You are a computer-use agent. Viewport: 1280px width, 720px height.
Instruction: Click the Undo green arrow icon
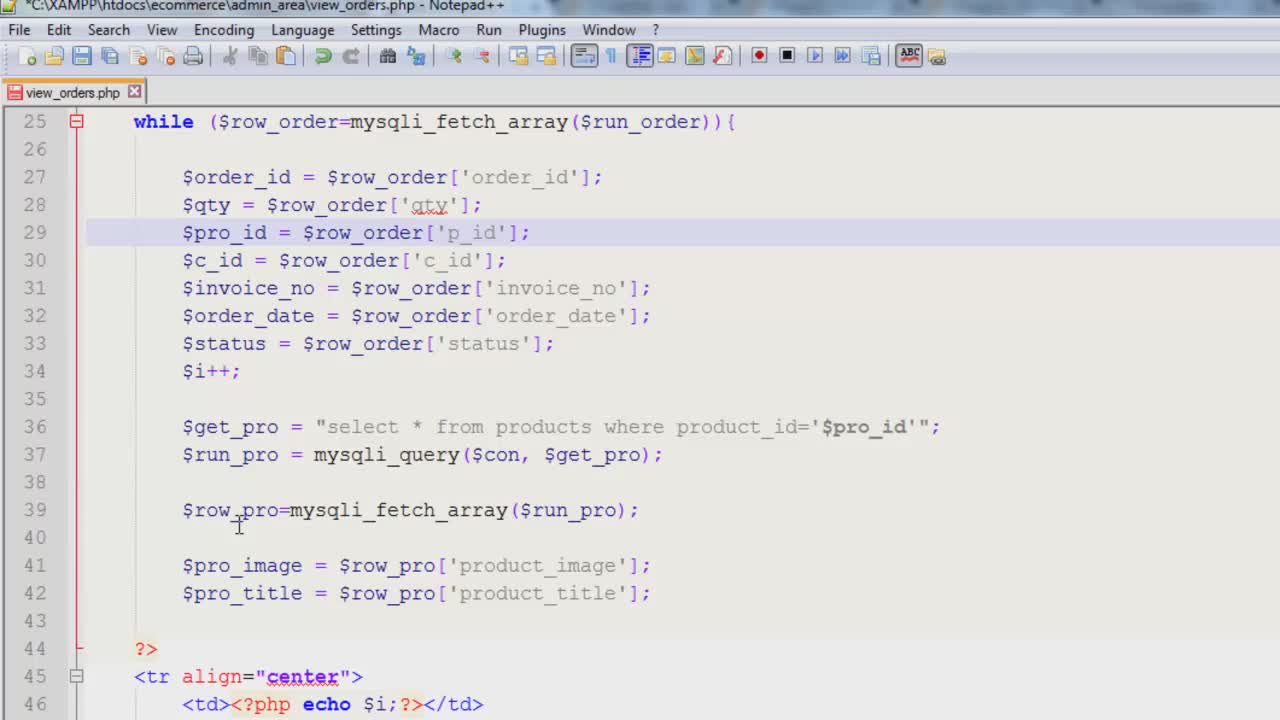[322, 56]
